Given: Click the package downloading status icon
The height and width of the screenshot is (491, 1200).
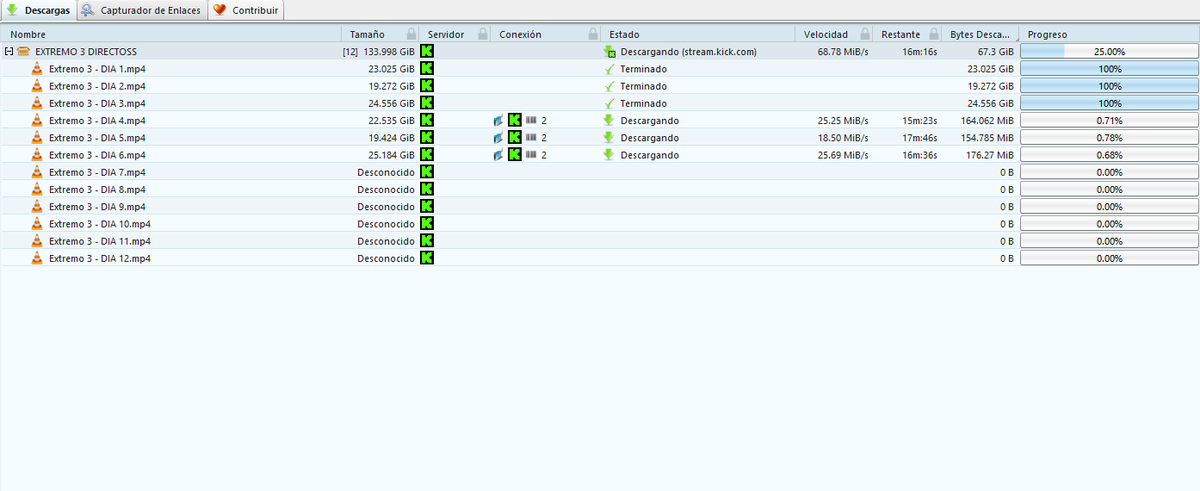Looking at the screenshot, I should coord(610,51).
